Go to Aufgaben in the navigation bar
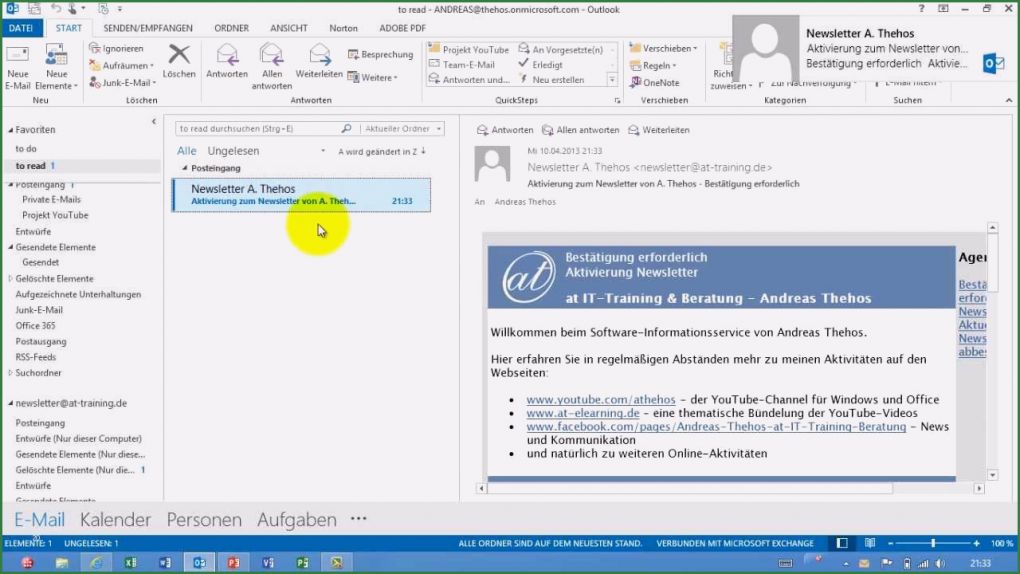 pyautogui.click(x=297, y=519)
